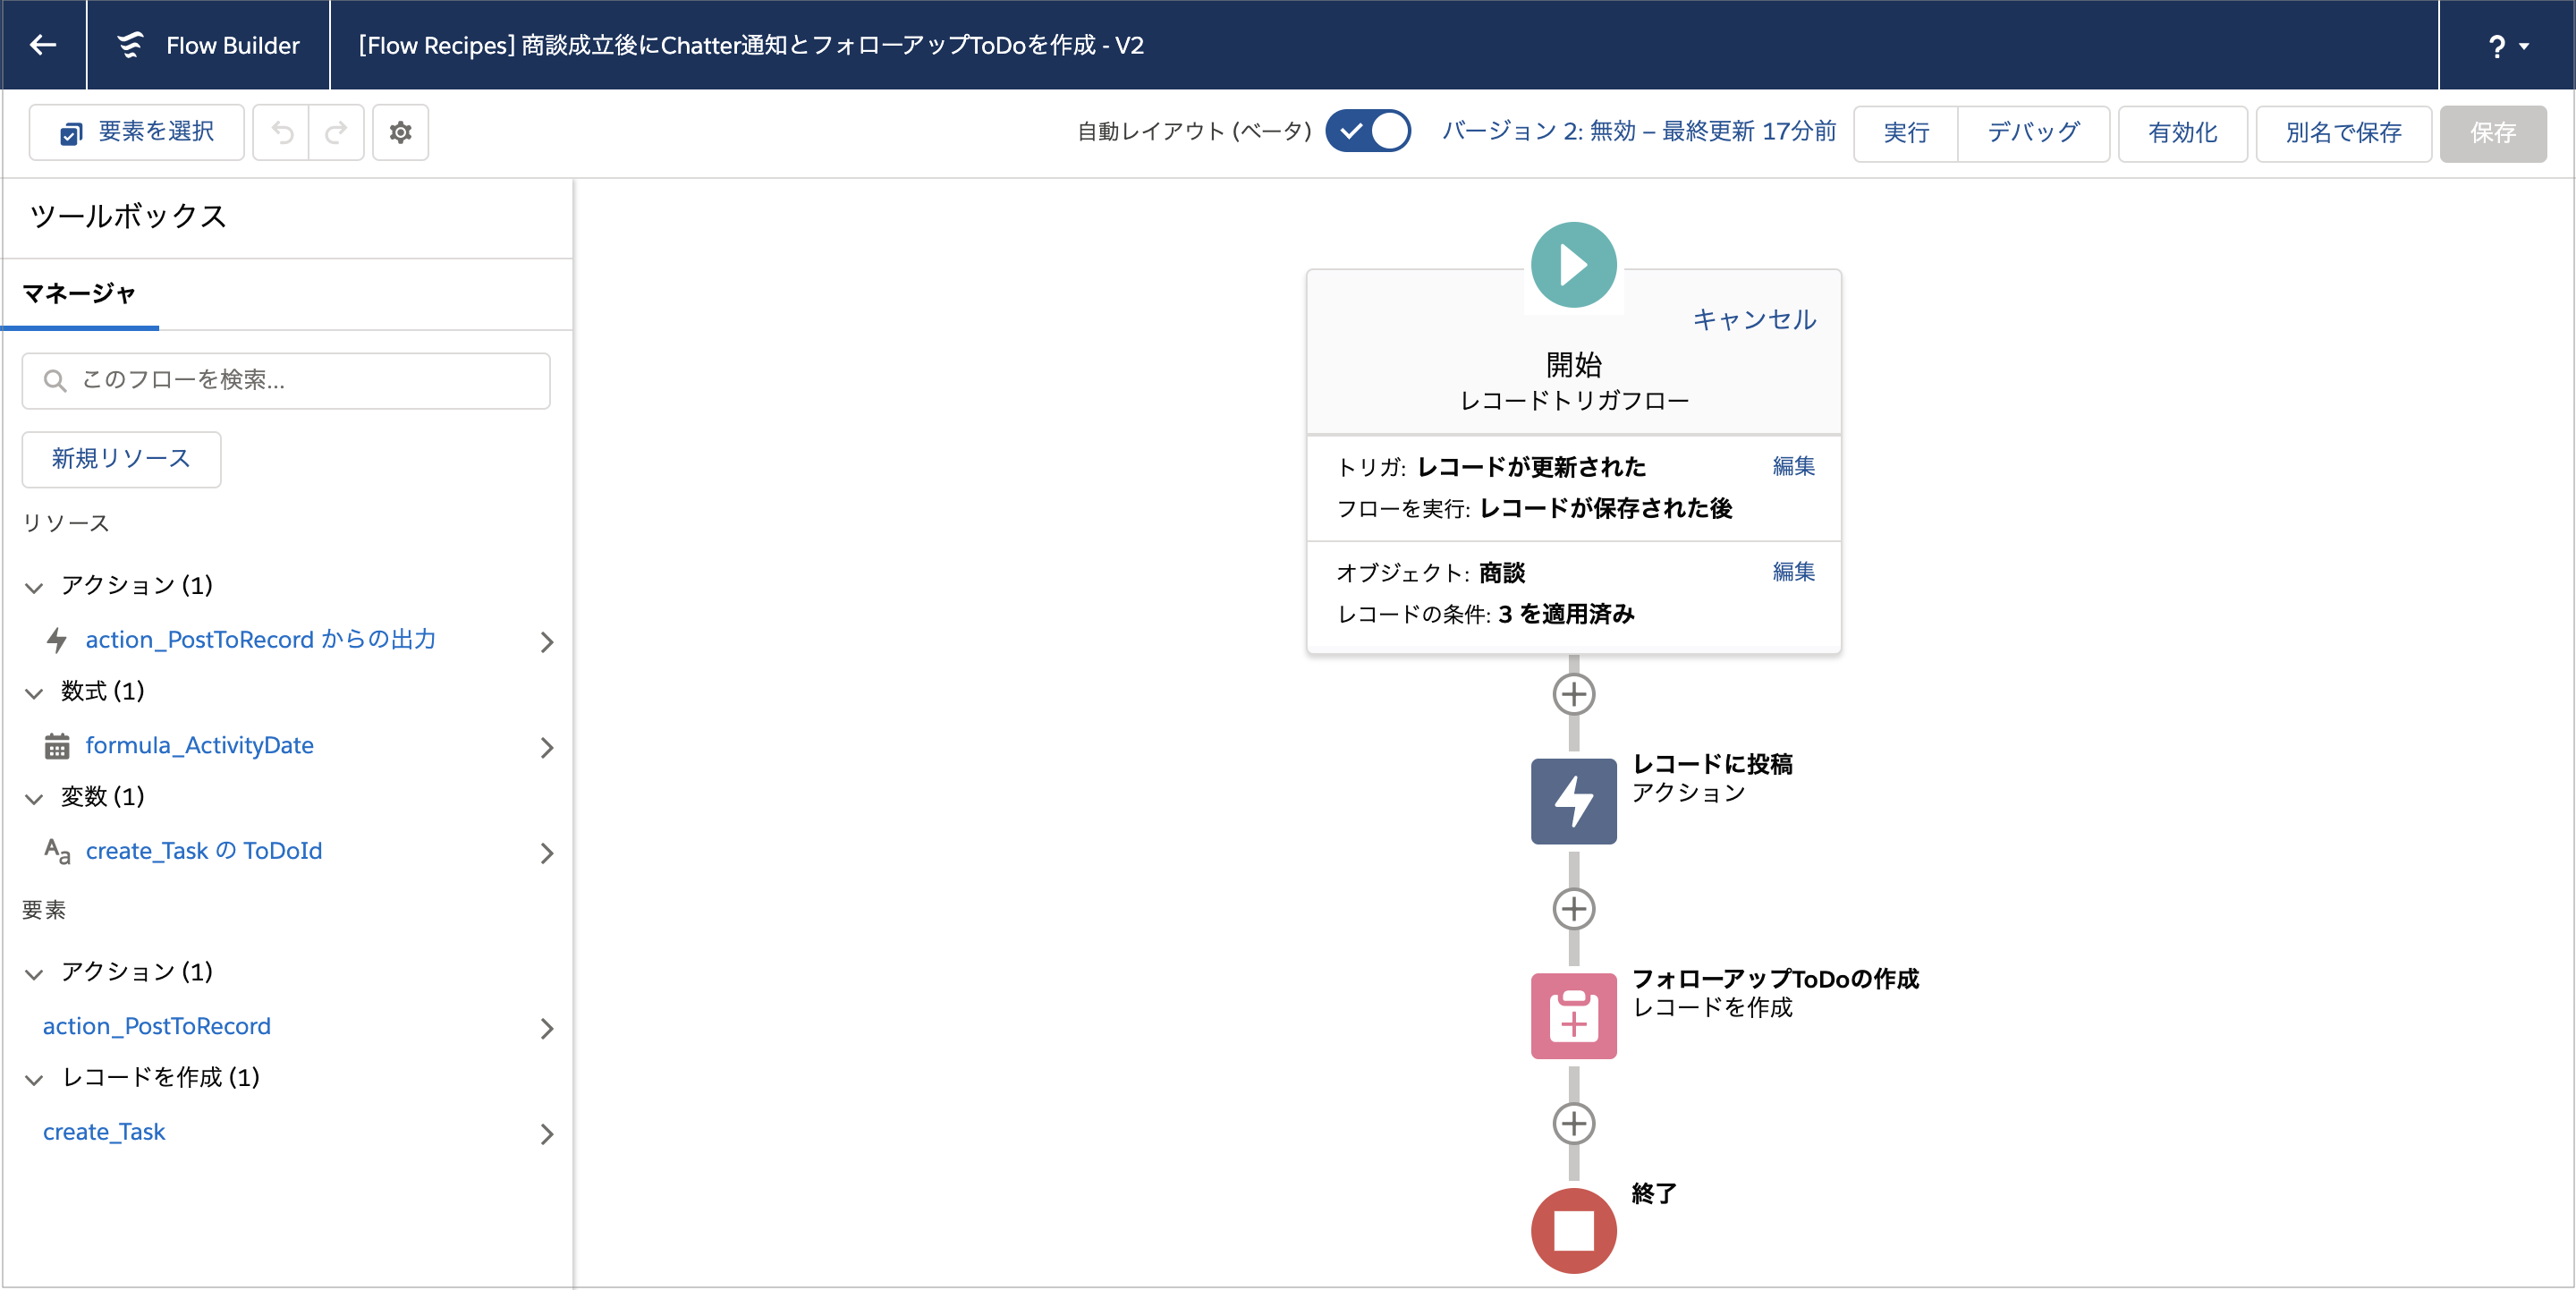Image resolution: width=2576 pixels, height=1290 pixels.
Task: Click the 要素を選択 button
Action: (x=137, y=132)
